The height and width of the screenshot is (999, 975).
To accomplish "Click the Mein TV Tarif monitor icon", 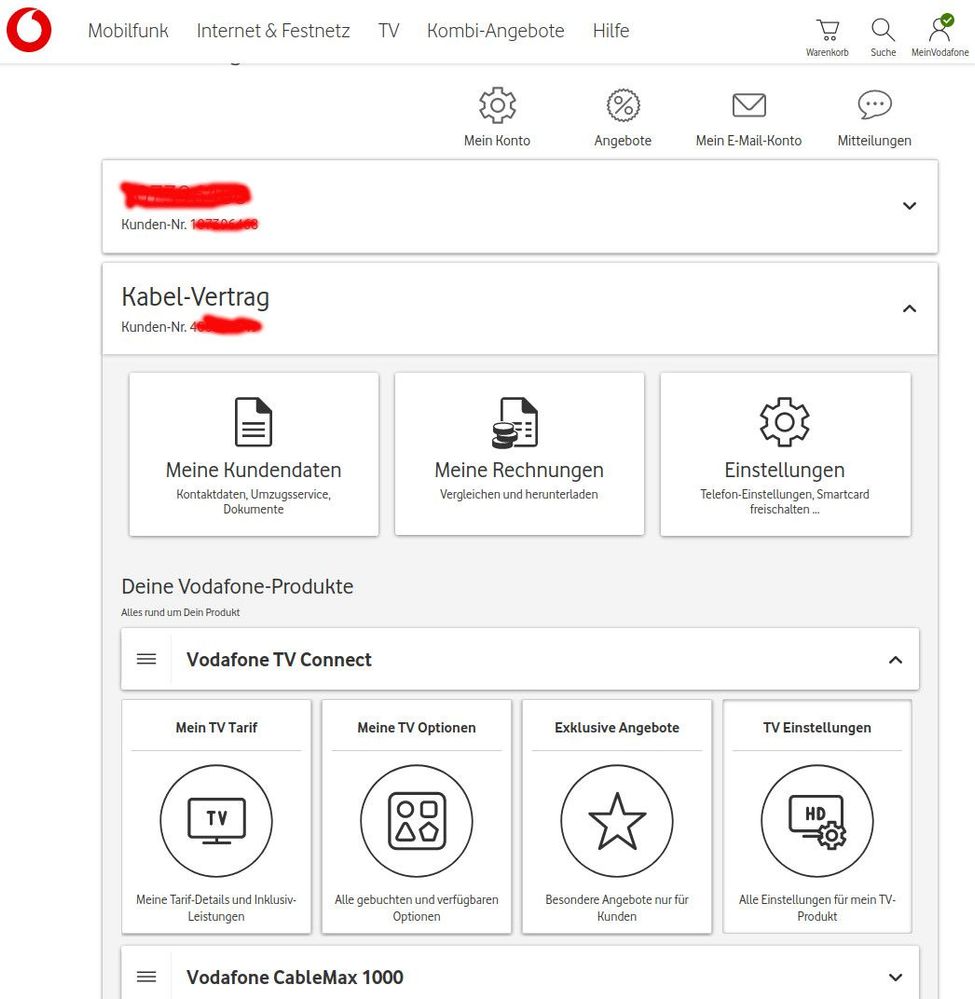I will point(216,821).
